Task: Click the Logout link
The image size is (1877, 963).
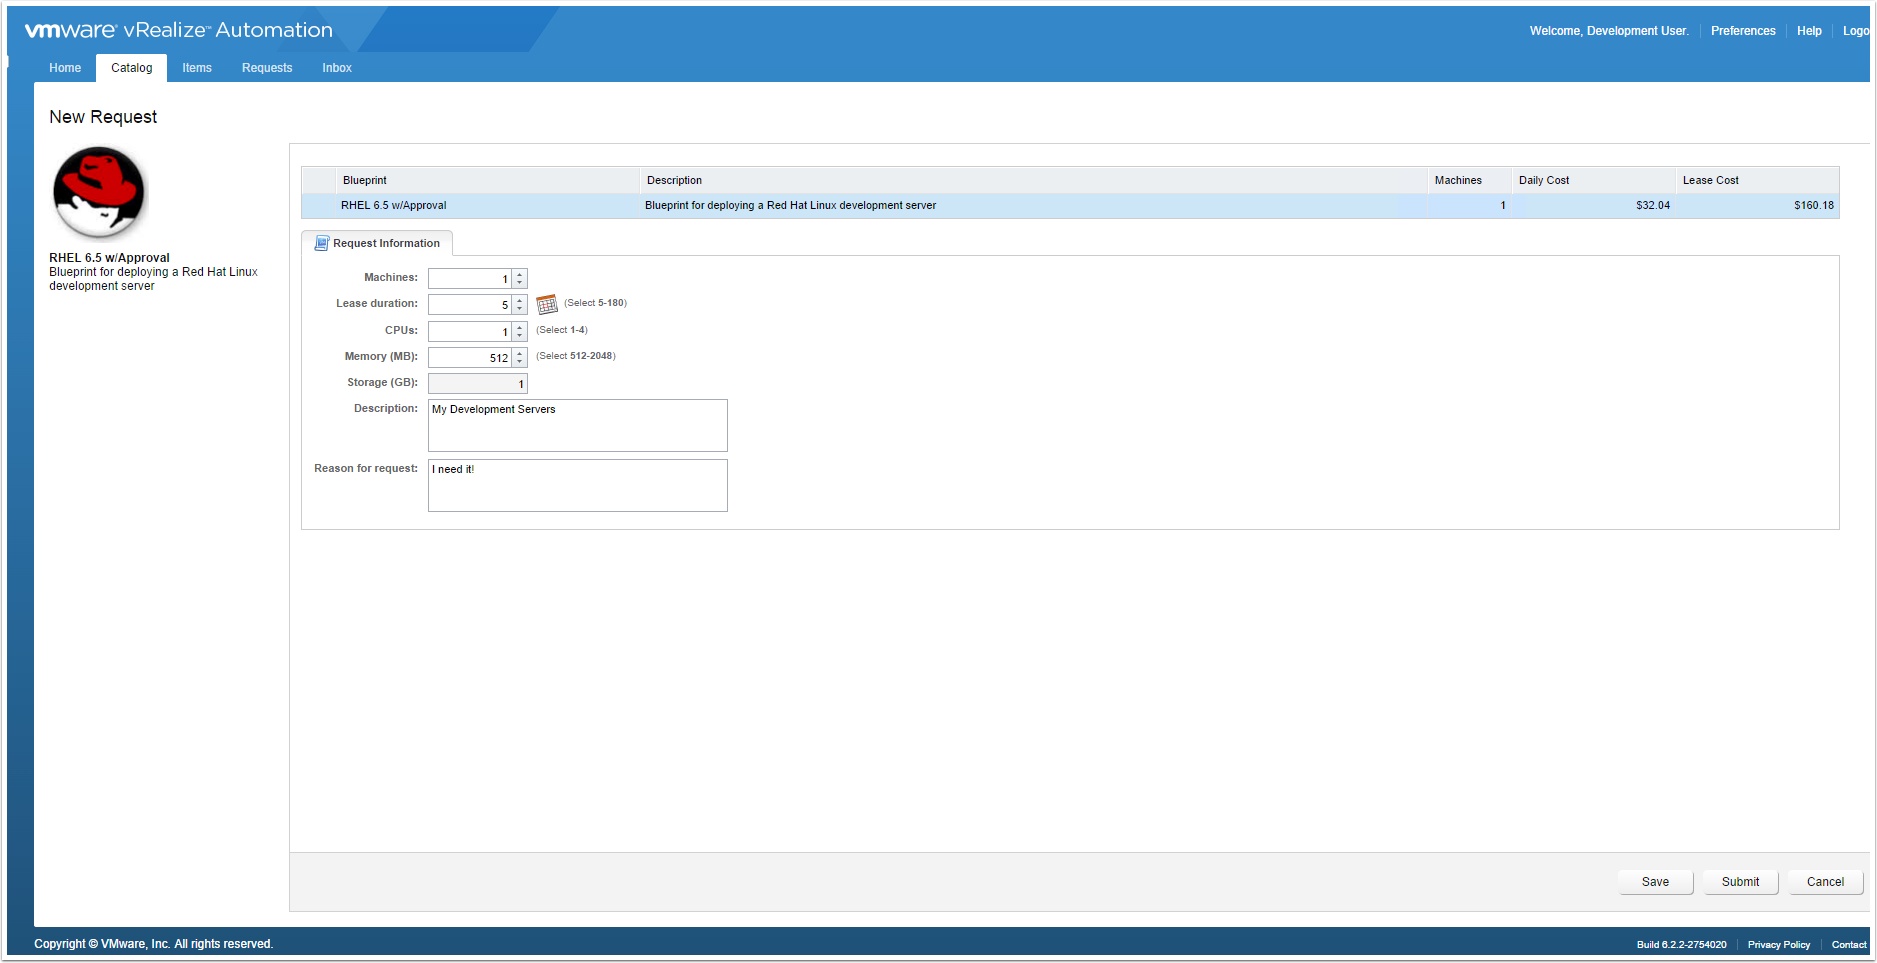Action: [x=1856, y=31]
